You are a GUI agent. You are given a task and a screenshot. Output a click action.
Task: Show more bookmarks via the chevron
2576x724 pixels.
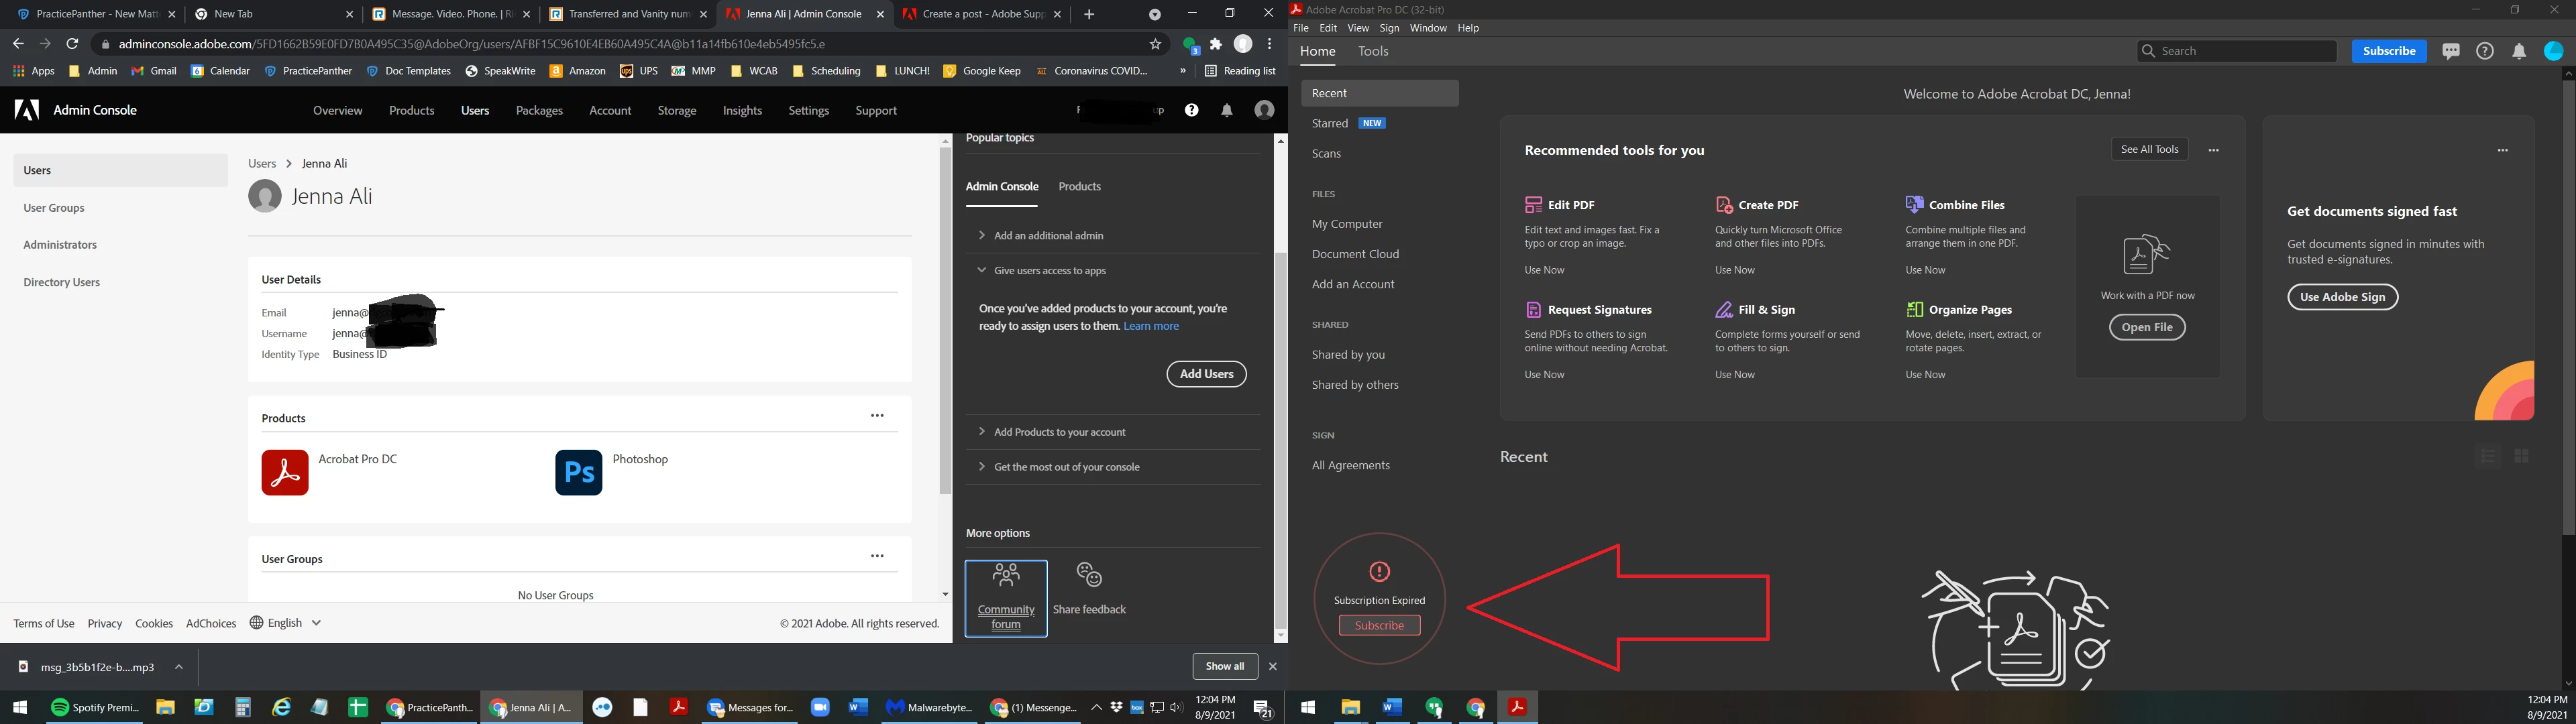(x=1182, y=71)
